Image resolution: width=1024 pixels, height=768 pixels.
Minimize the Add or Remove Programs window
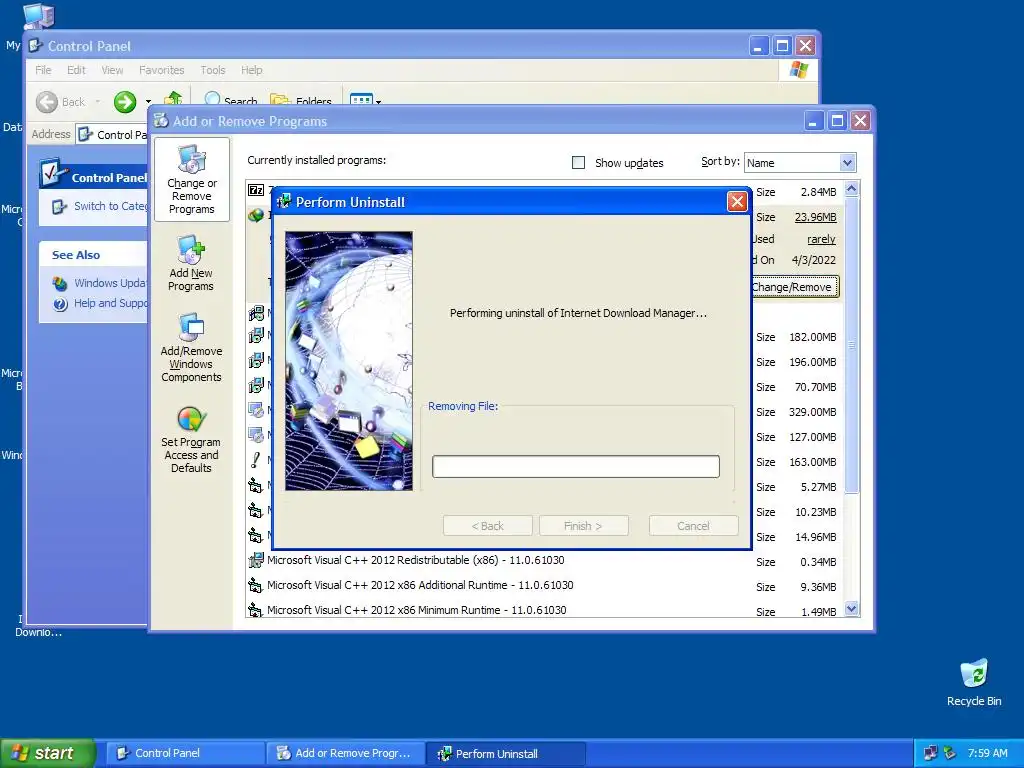(x=813, y=121)
